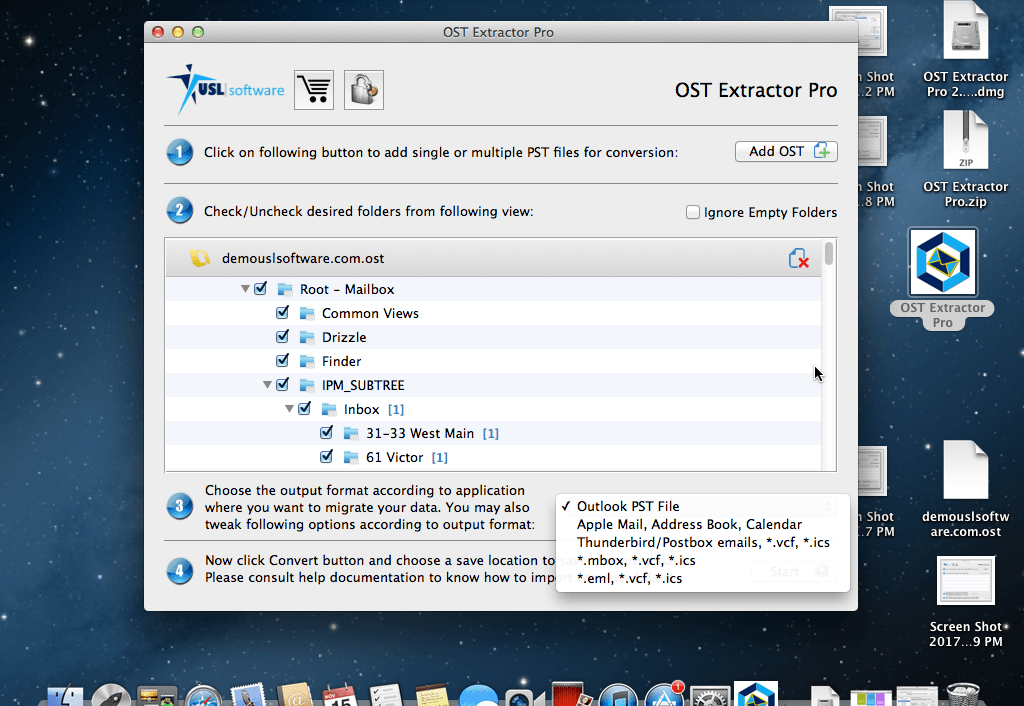Remove the loaded OST file via red delete icon
Image resolution: width=1024 pixels, height=706 pixels.
click(x=799, y=258)
